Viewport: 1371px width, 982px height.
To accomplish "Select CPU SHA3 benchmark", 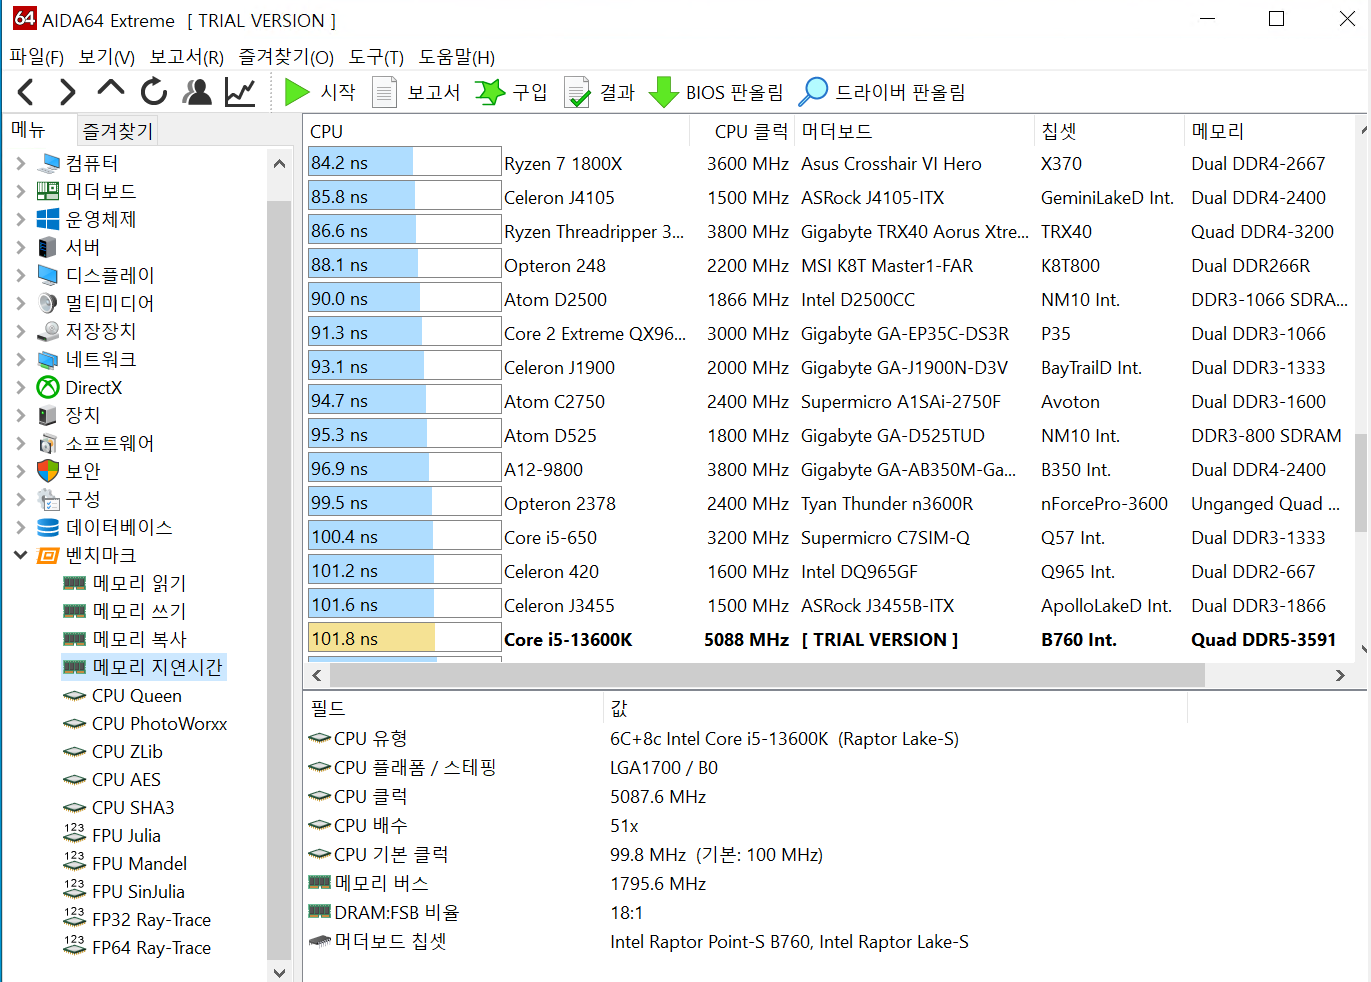I will (133, 808).
